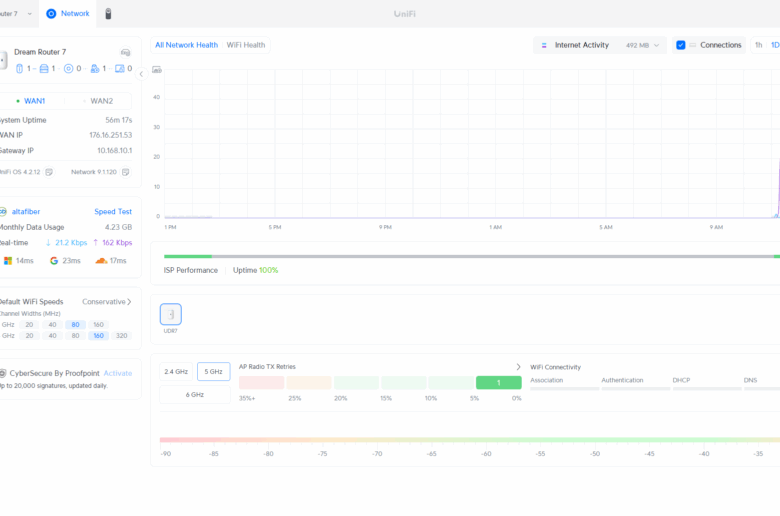Select highlighted 160 MHz channel width option
780x516 pixels.
pos(98,335)
